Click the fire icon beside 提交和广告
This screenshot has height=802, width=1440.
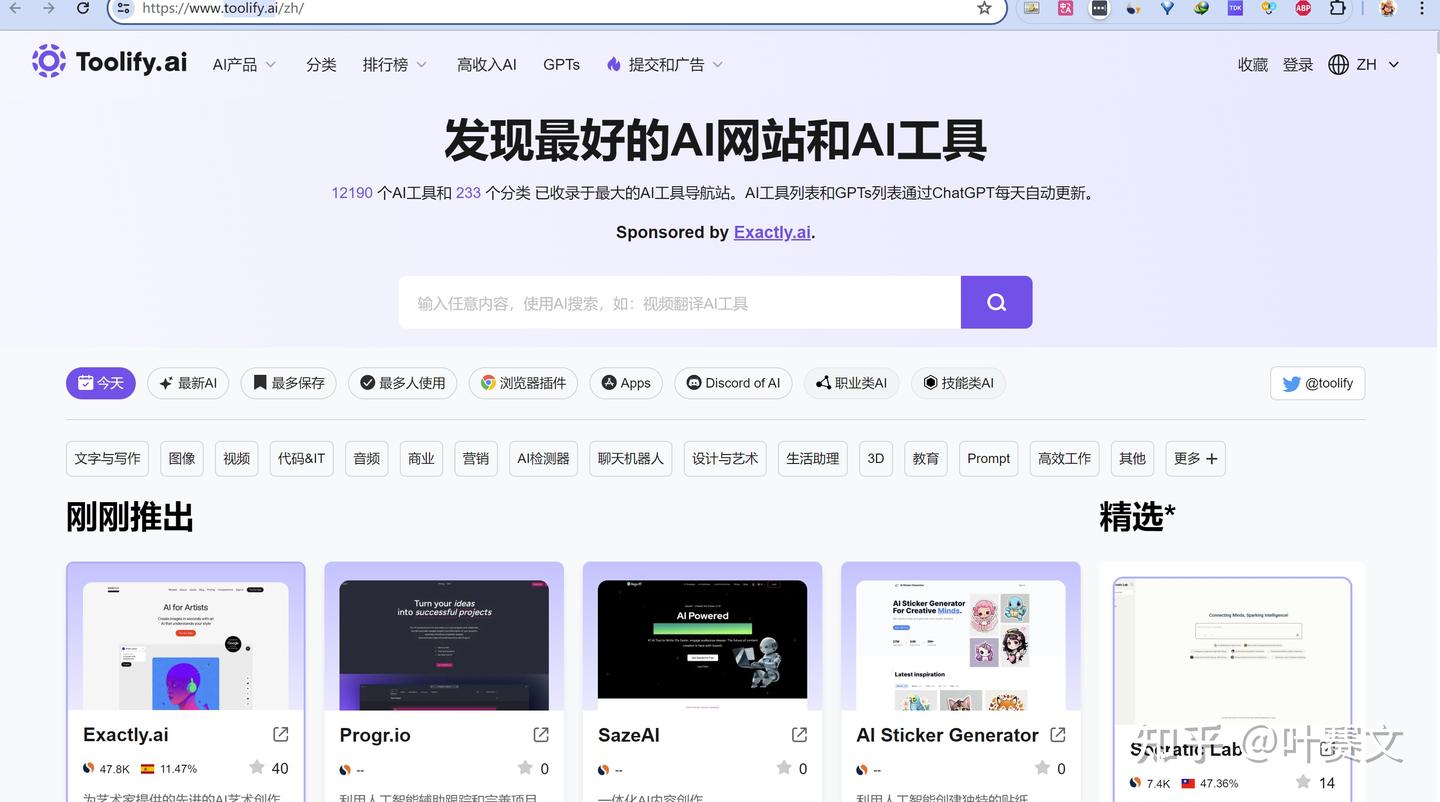[614, 64]
